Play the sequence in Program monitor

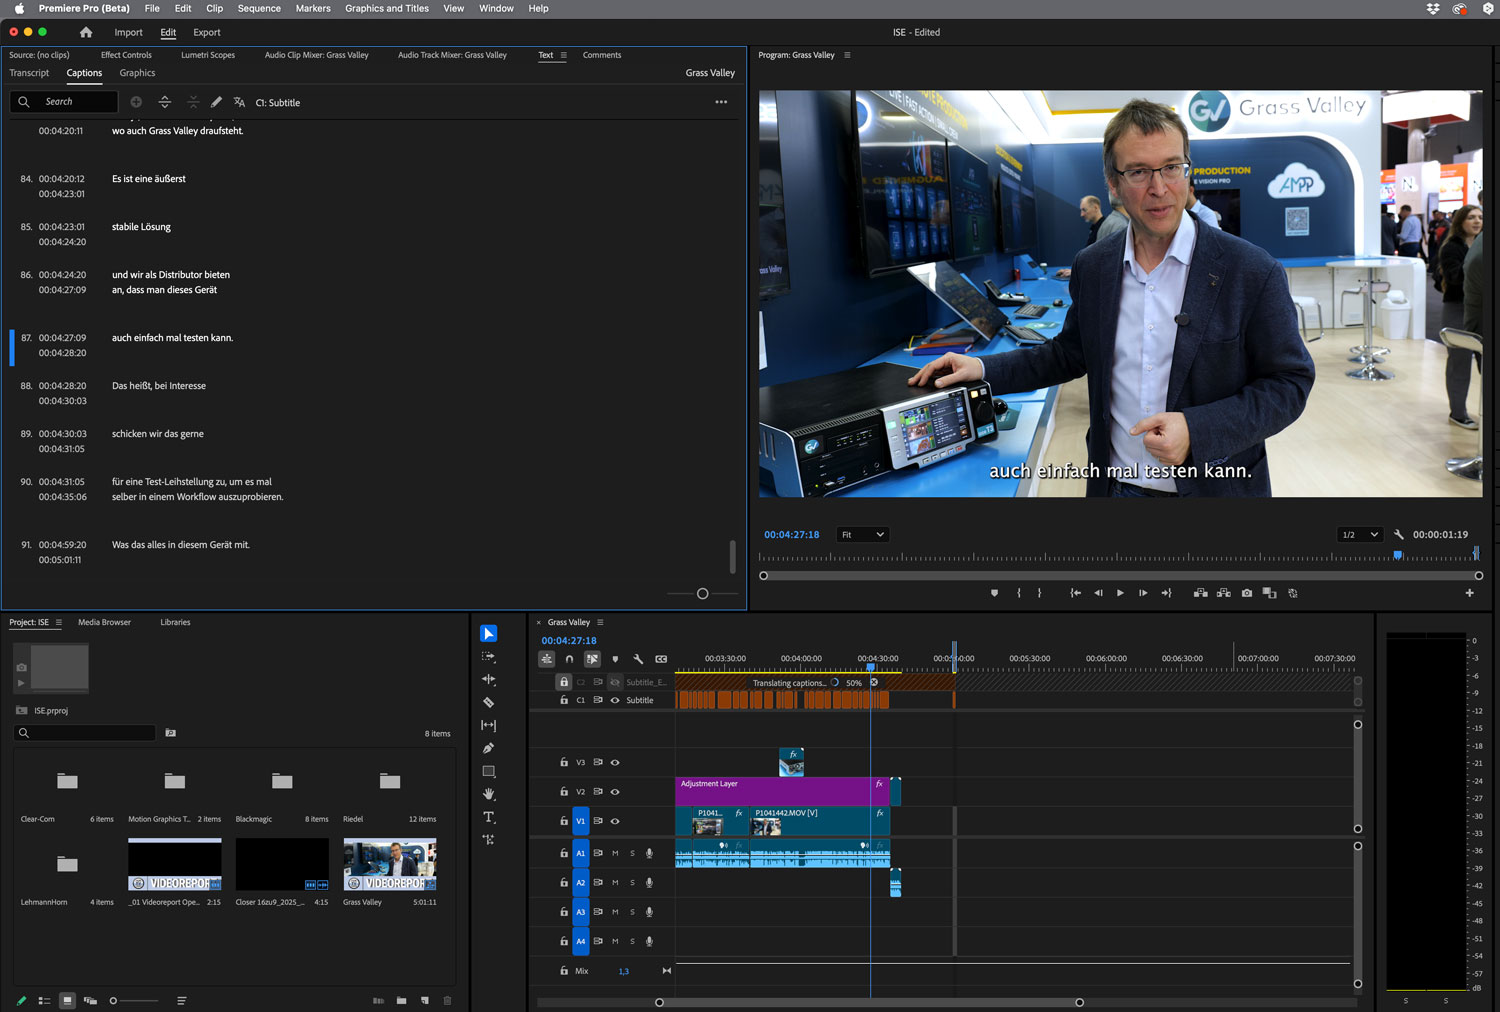(1120, 593)
